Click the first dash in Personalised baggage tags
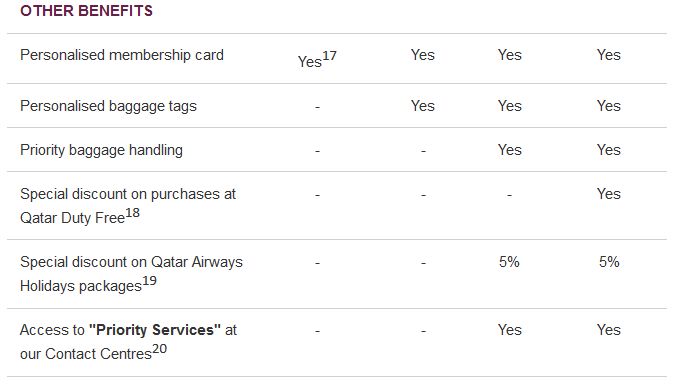This screenshot has height=385, width=677. tap(317, 107)
